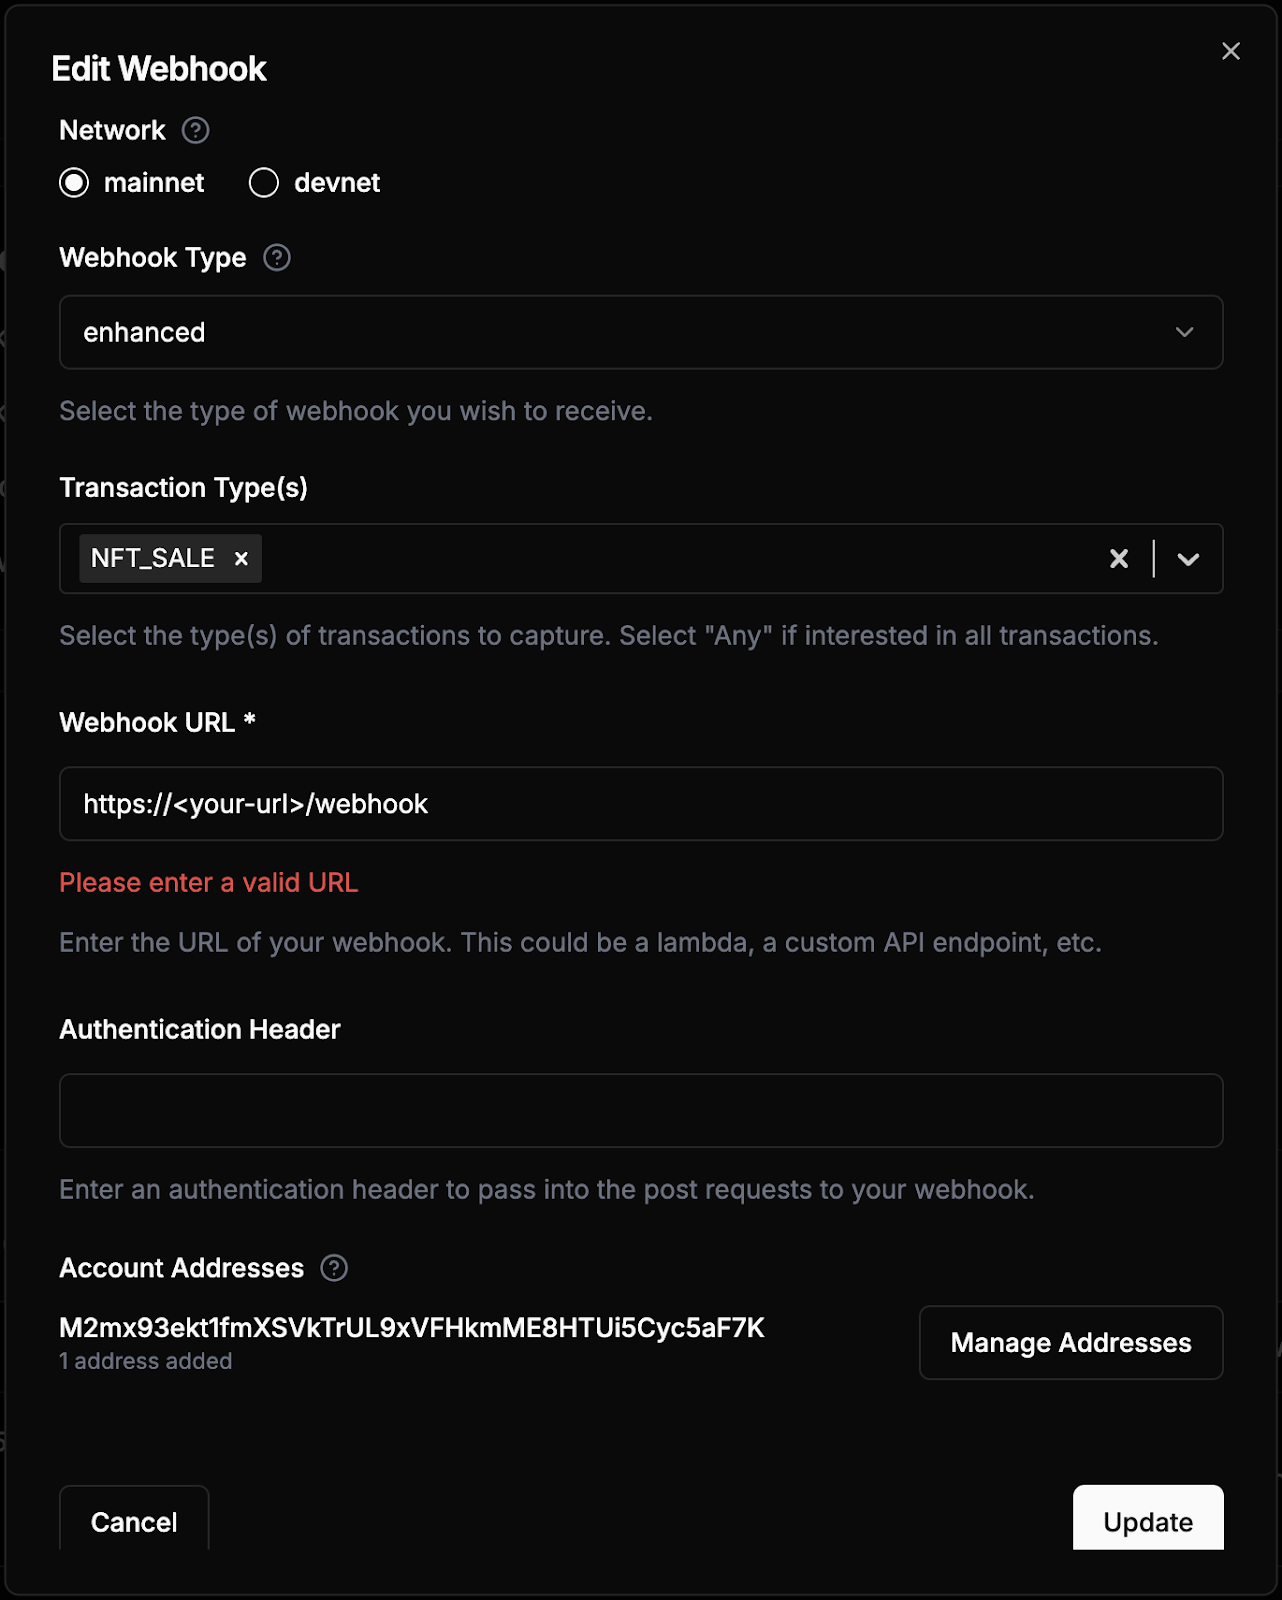Click the Update button
Screen dimensions: 1282x1600
click(1148, 1518)
